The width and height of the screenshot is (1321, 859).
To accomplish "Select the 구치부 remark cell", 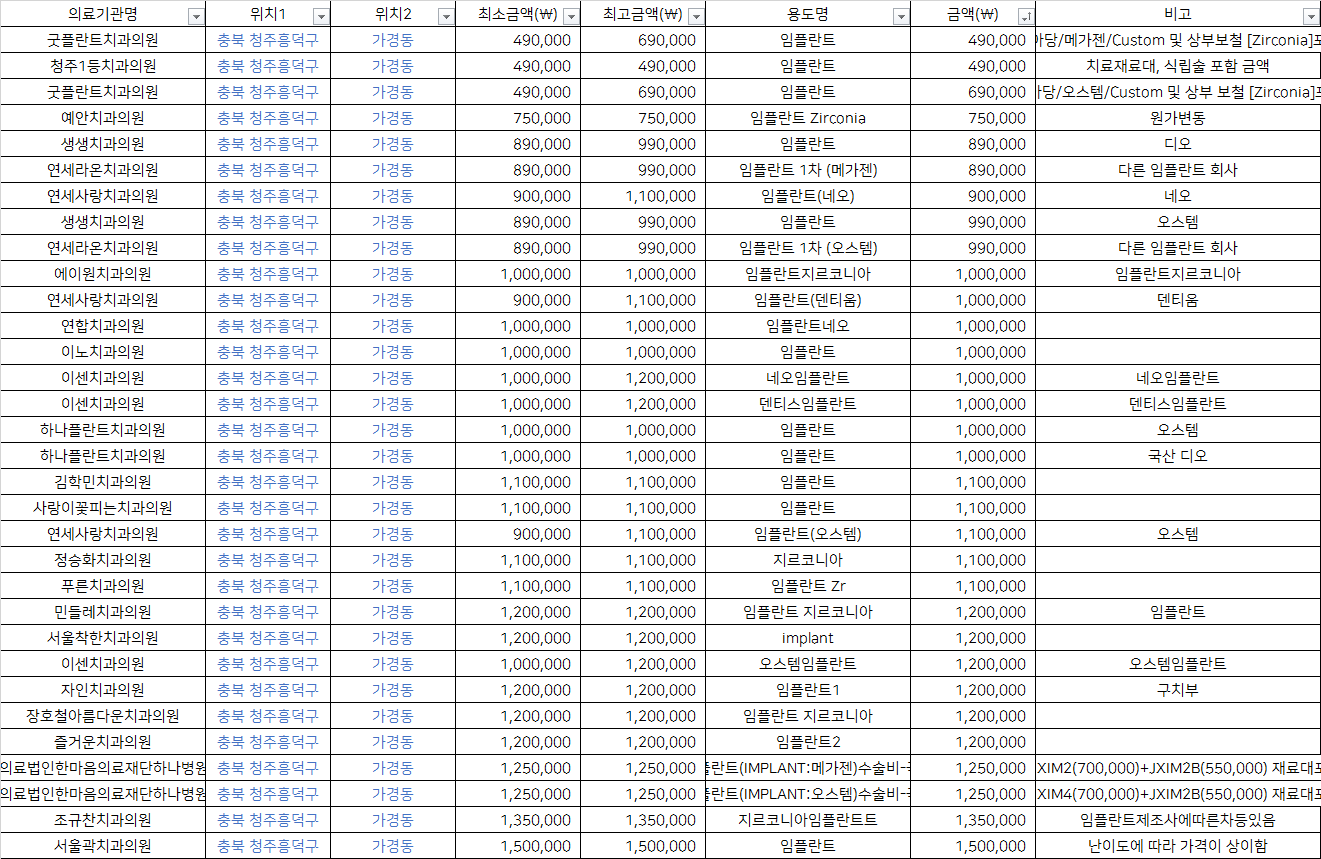I will [1178, 690].
